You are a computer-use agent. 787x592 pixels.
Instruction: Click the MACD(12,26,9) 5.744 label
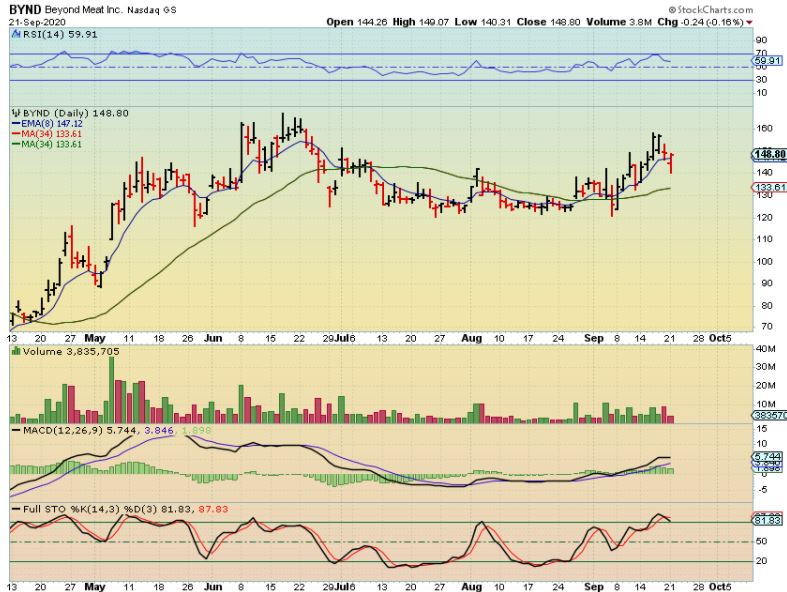73,430
